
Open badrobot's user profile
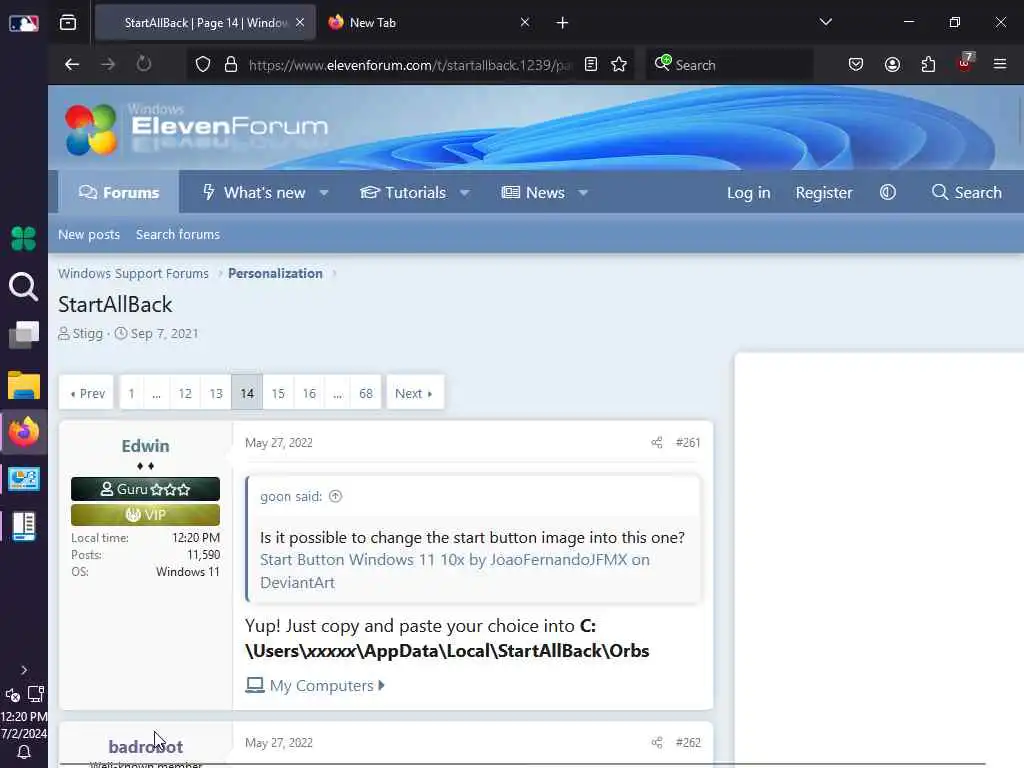pos(145,746)
